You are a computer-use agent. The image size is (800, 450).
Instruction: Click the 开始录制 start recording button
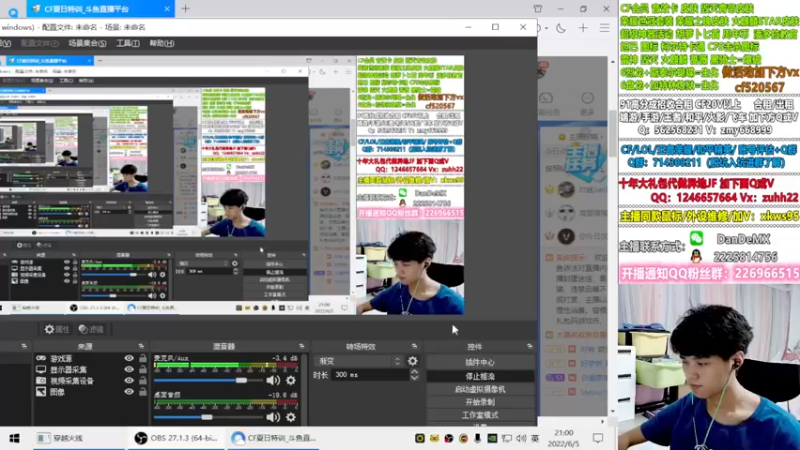click(480, 402)
